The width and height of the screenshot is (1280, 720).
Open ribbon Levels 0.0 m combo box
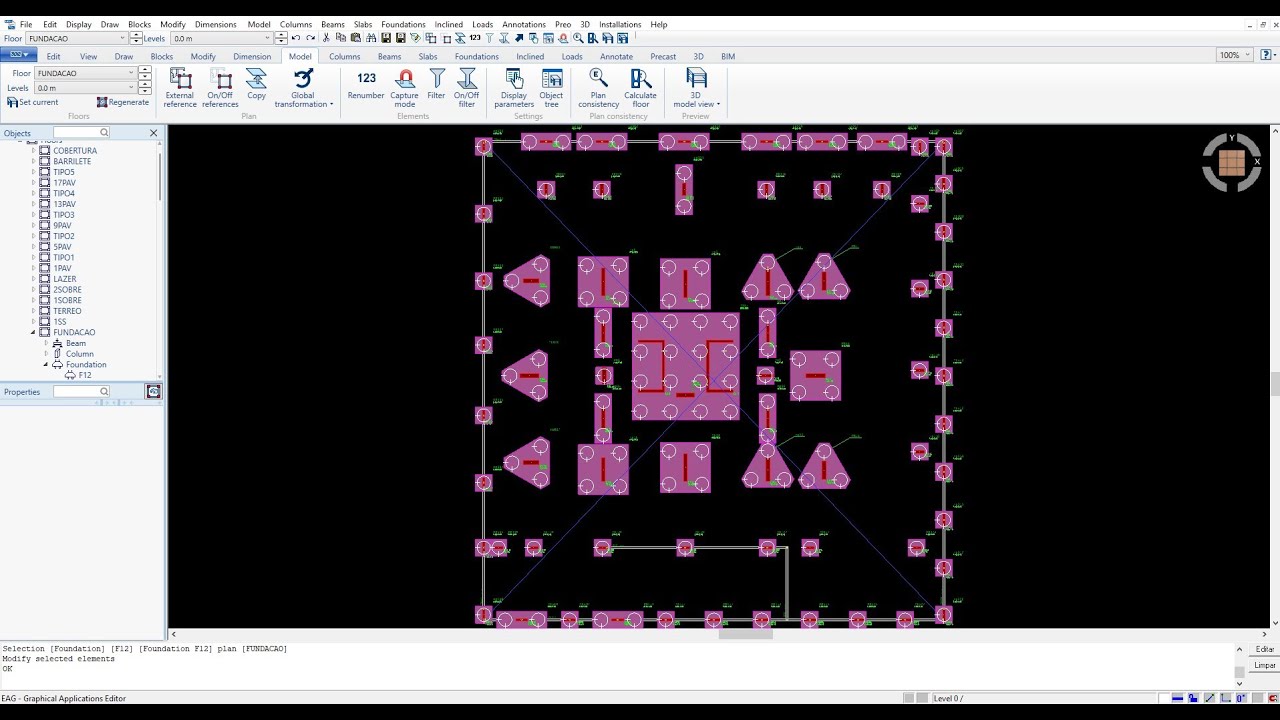click(86, 88)
